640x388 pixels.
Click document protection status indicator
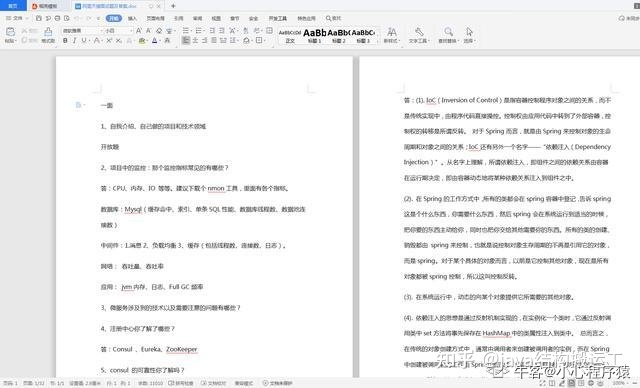pyautogui.click(x=278, y=384)
